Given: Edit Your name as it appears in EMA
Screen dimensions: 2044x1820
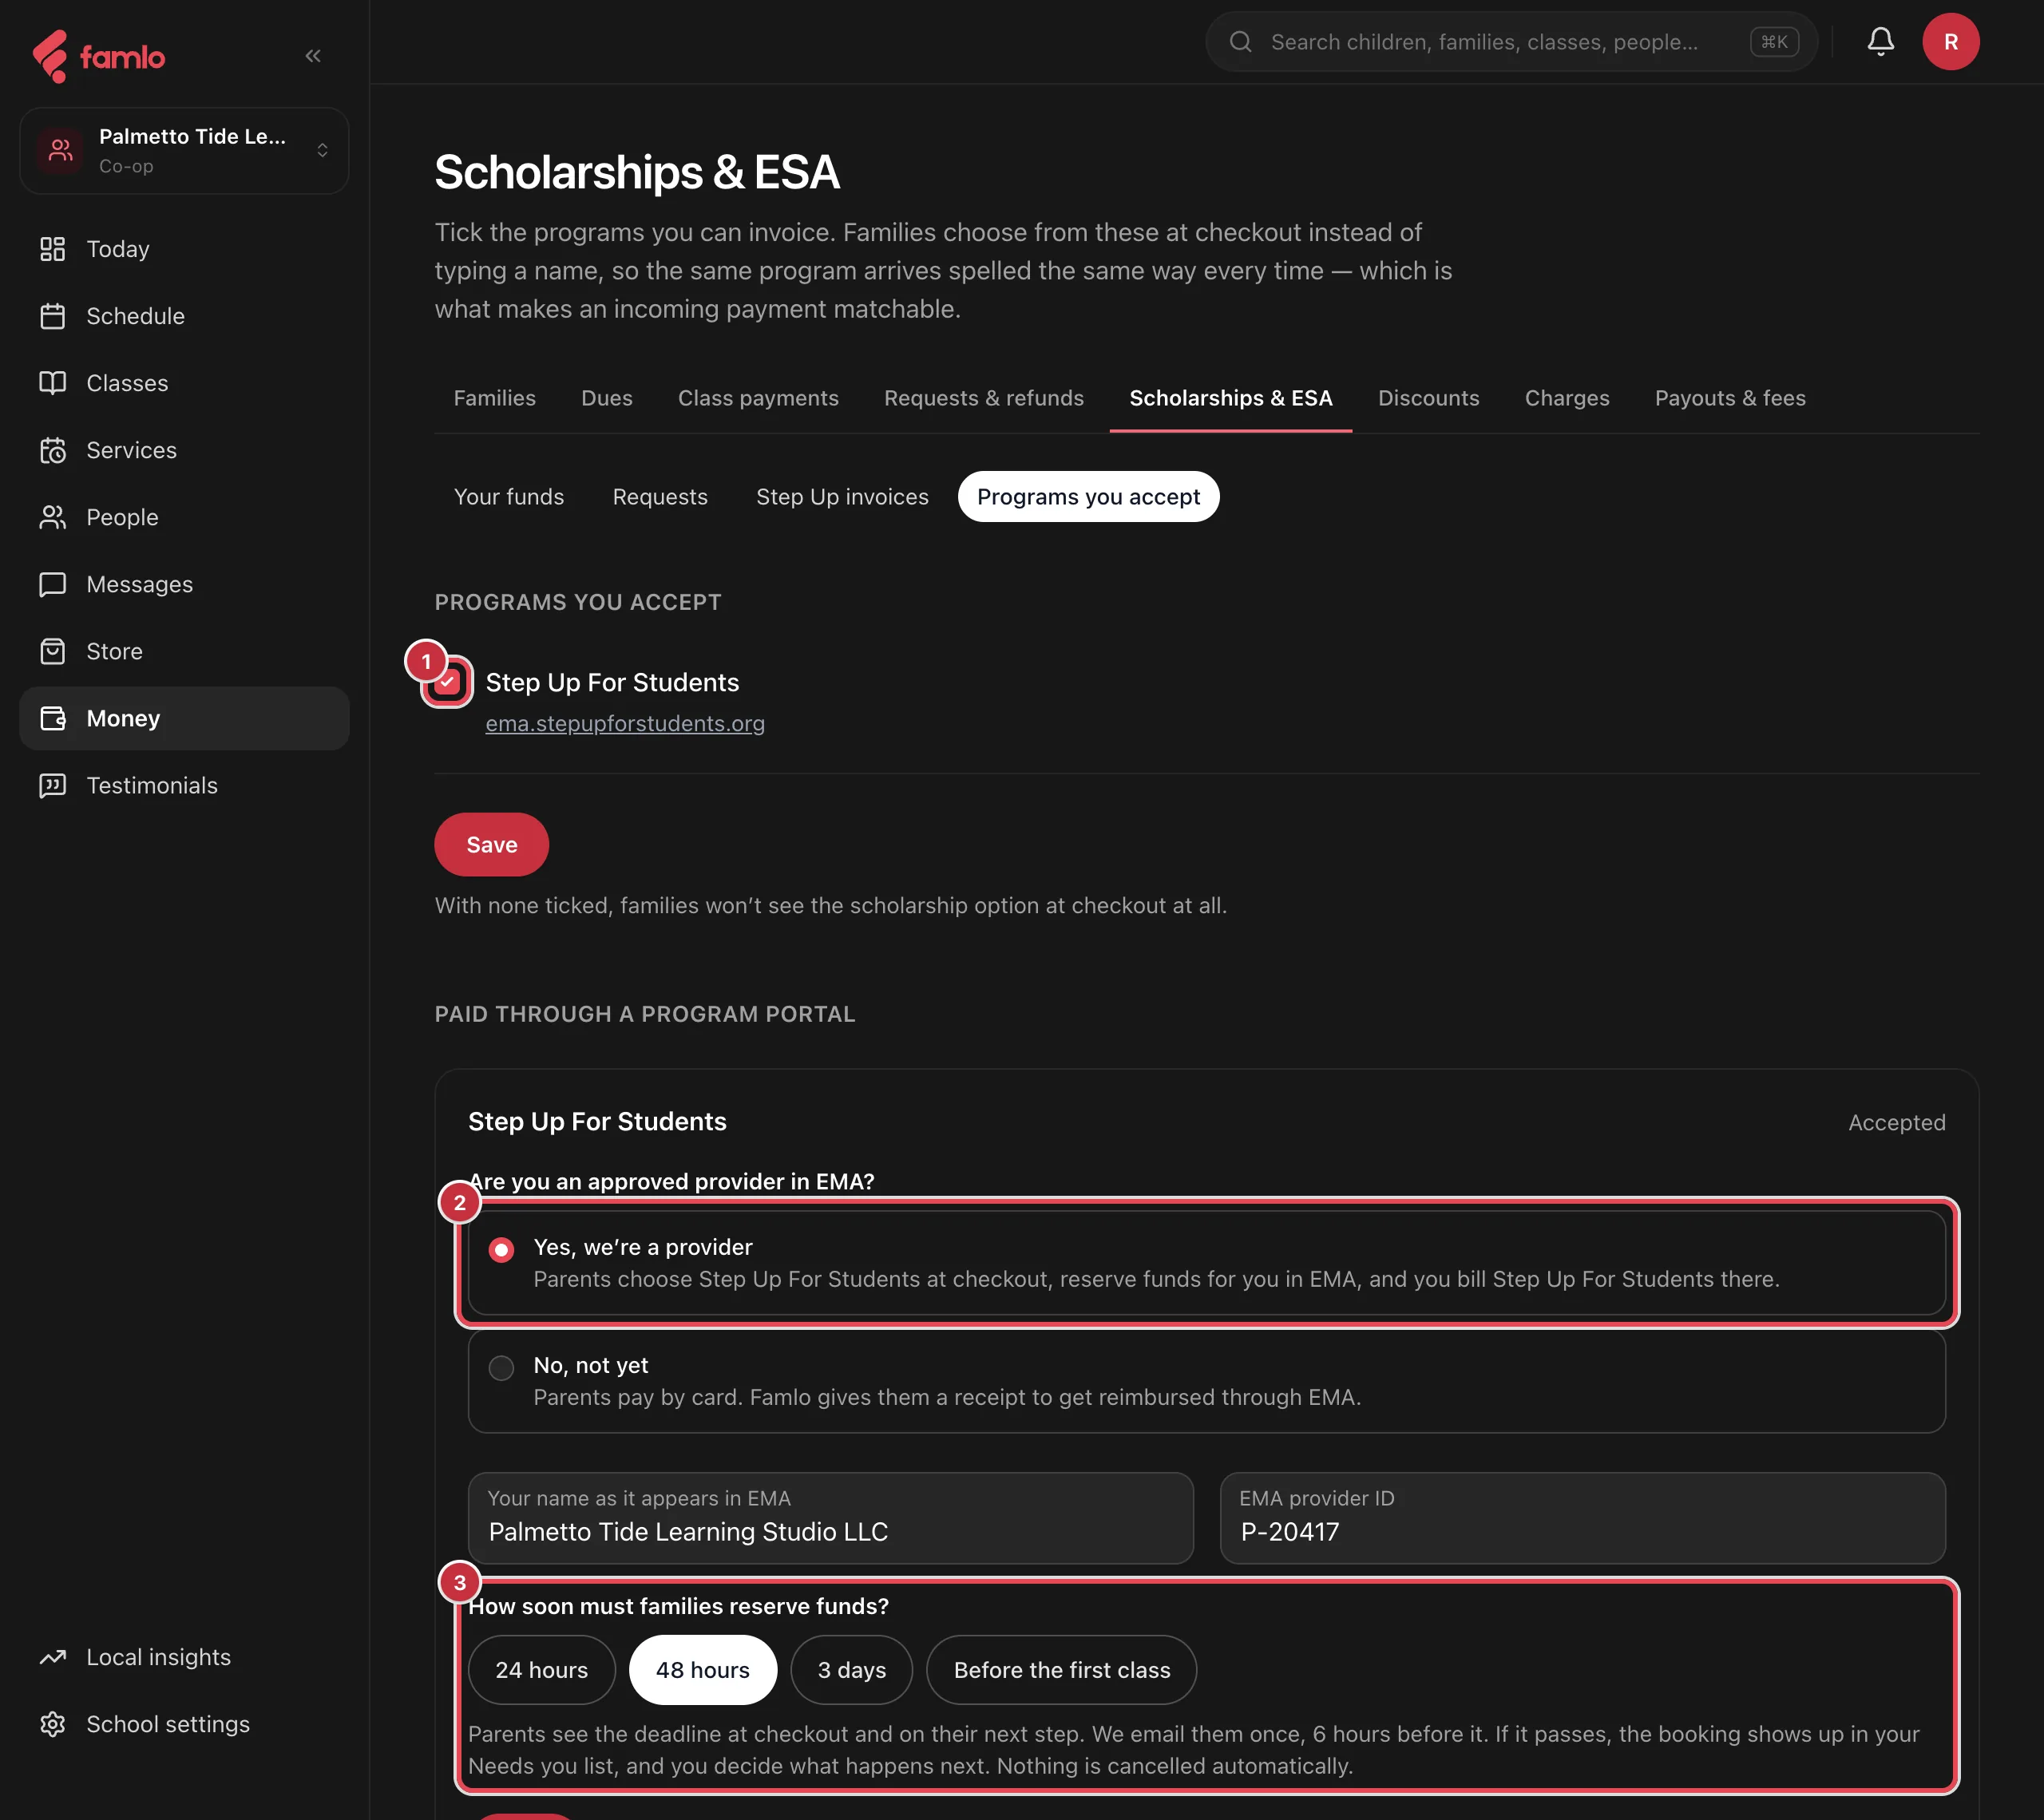Looking at the screenshot, I should (x=830, y=1517).
